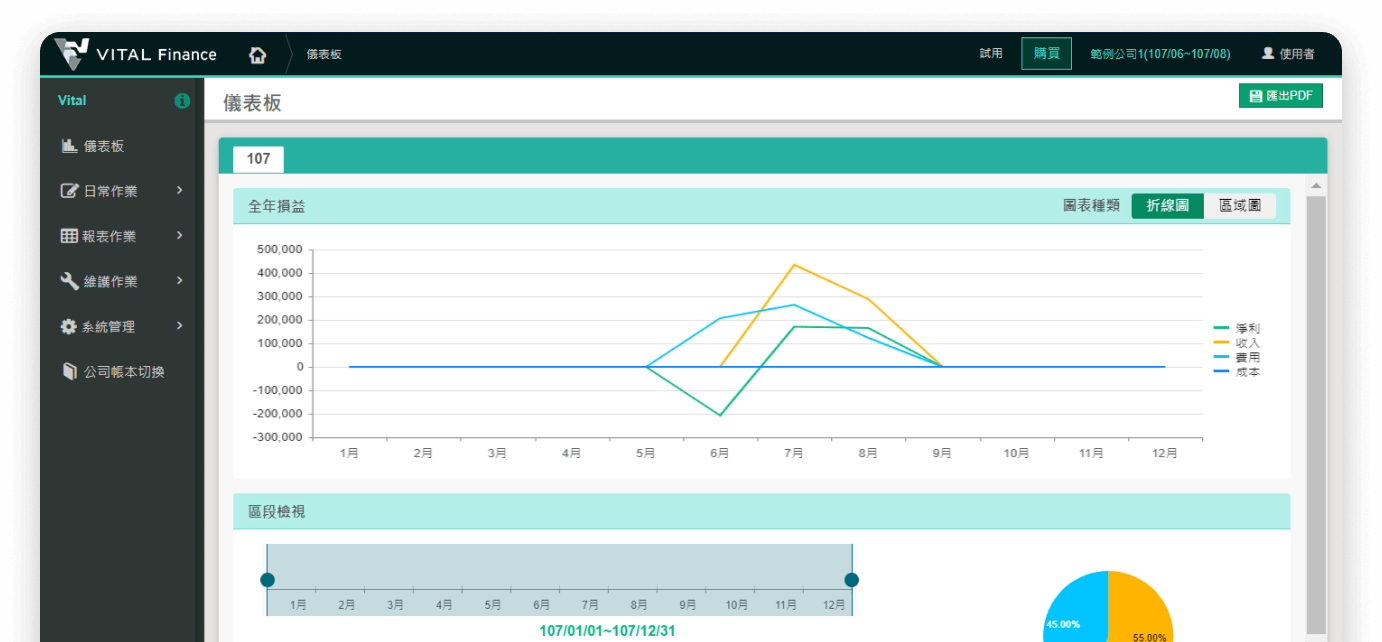Click the 1月 label on chart axis
This screenshot has width=1382, height=642.
tap(349, 453)
